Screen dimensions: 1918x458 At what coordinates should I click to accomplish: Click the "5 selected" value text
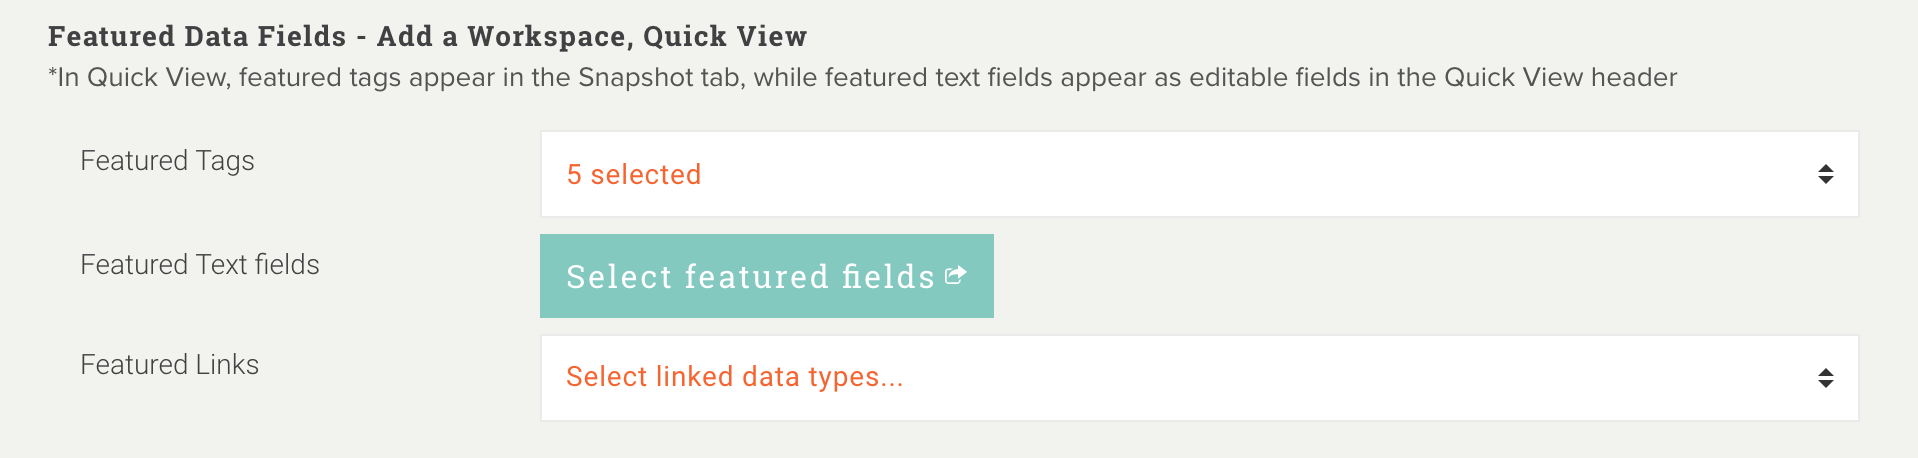pyautogui.click(x=633, y=175)
